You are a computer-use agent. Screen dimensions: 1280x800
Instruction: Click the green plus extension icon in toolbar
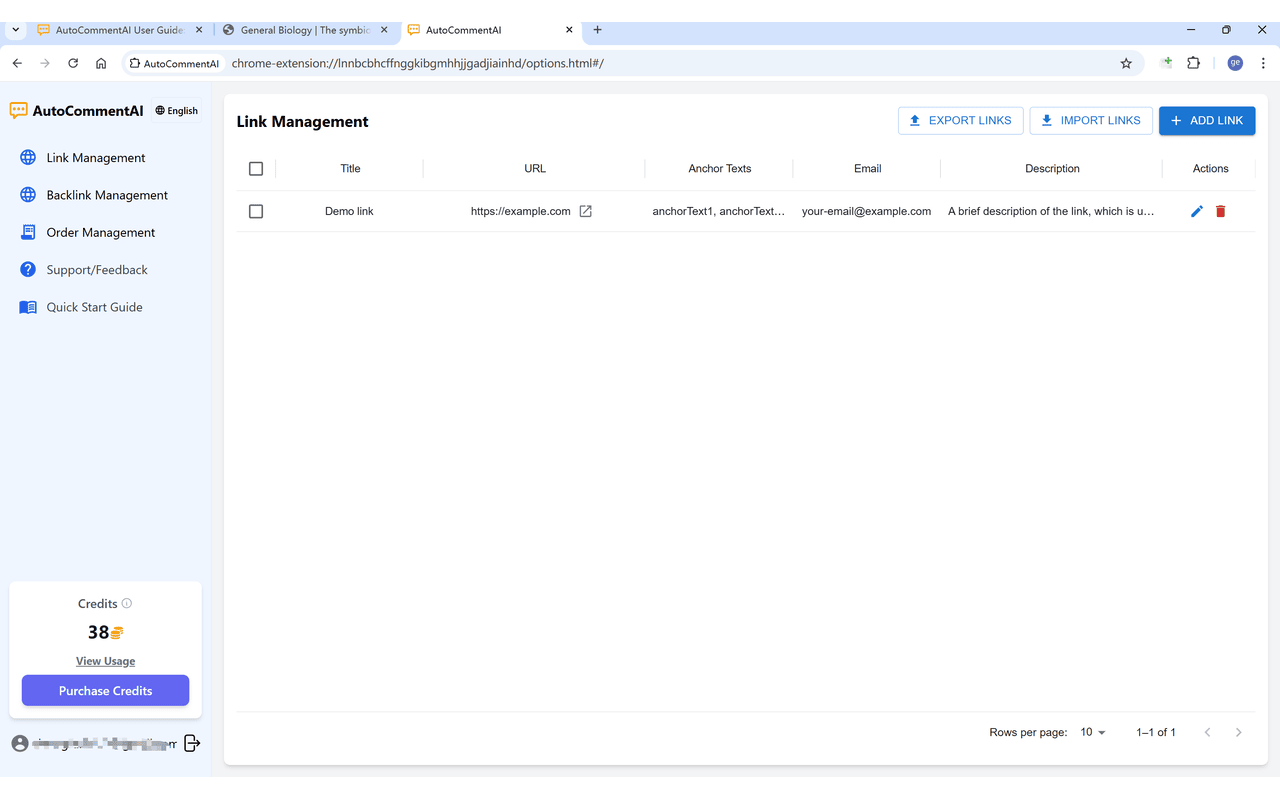point(1166,63)
